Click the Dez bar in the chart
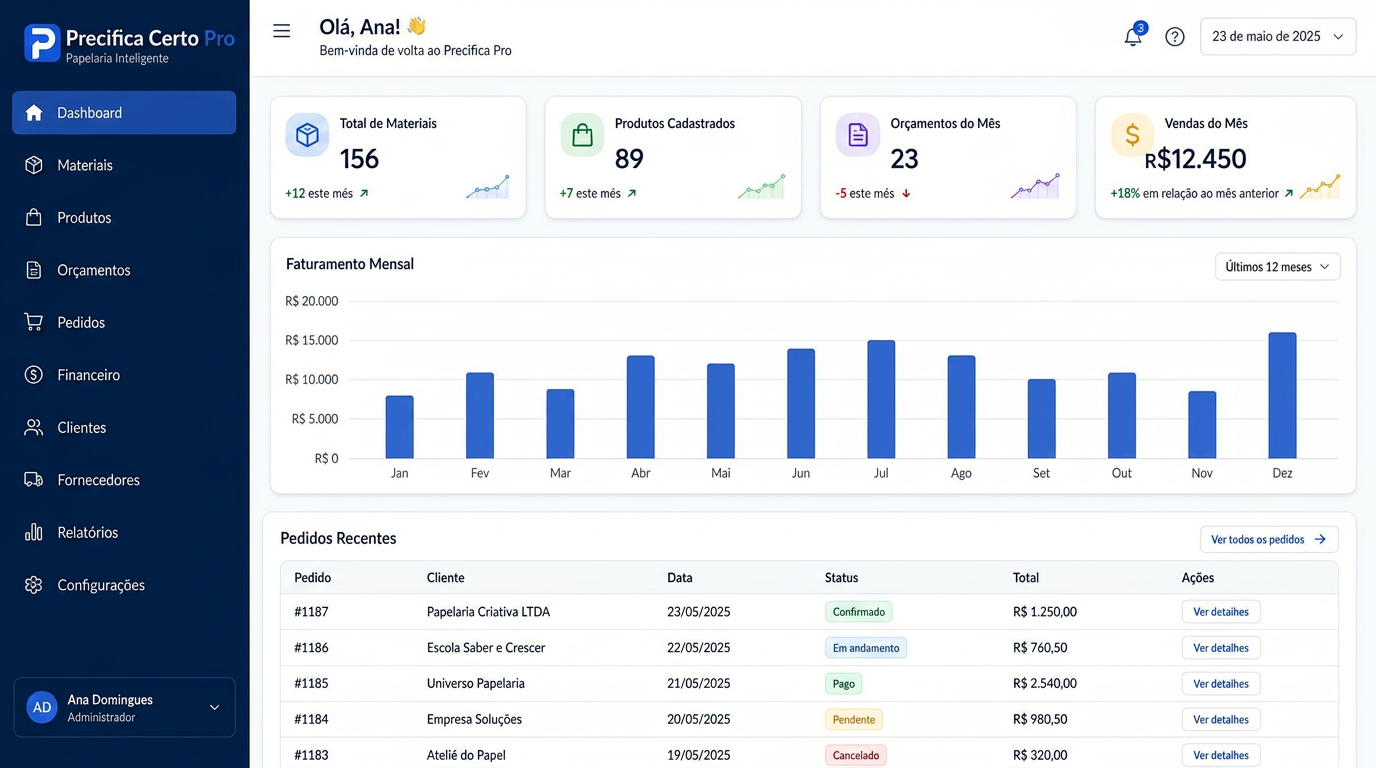The image size is (1376, 768). [x=1282, y=396]
